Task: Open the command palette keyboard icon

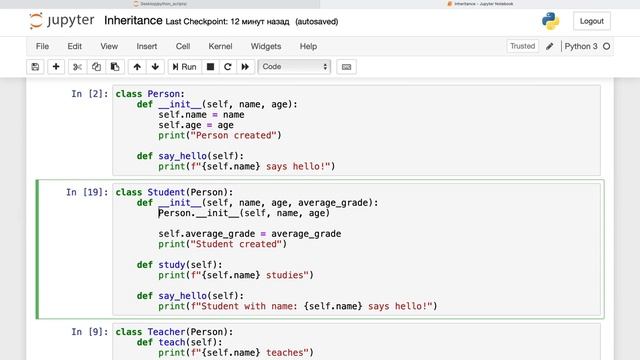Action: [347, 67]
